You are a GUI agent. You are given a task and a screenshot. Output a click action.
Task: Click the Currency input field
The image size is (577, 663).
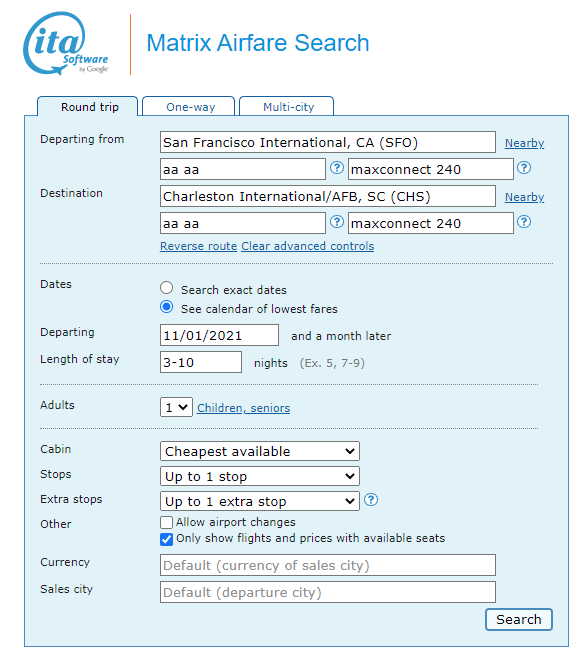(x=328, y=565)
